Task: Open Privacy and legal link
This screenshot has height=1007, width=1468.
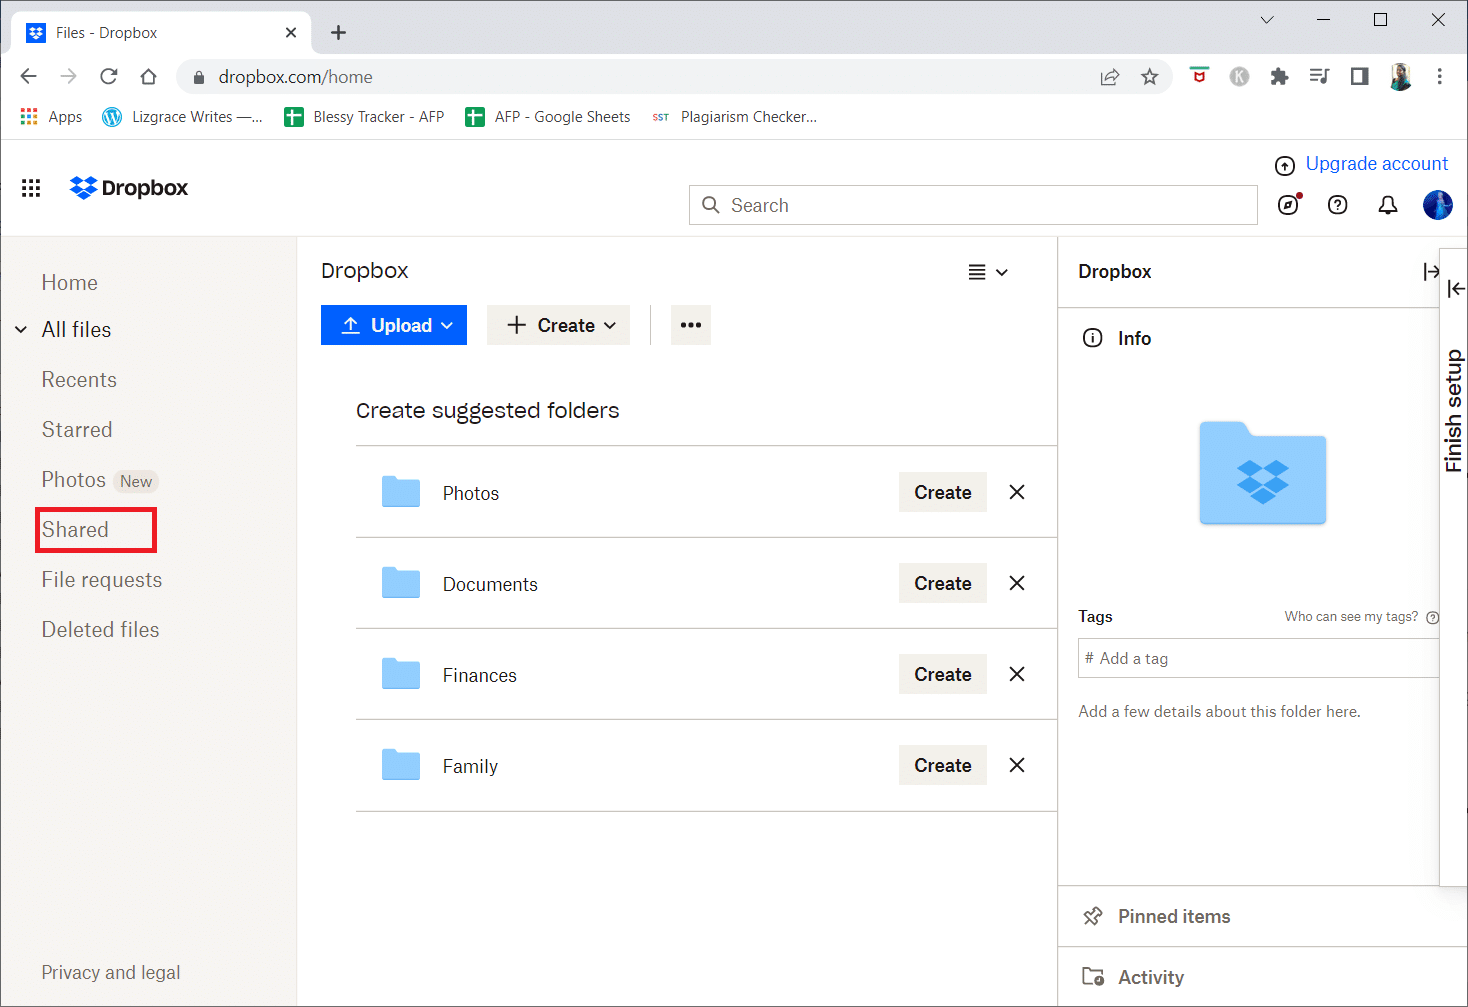Action: pyautogui.click(x=111, y=973)
